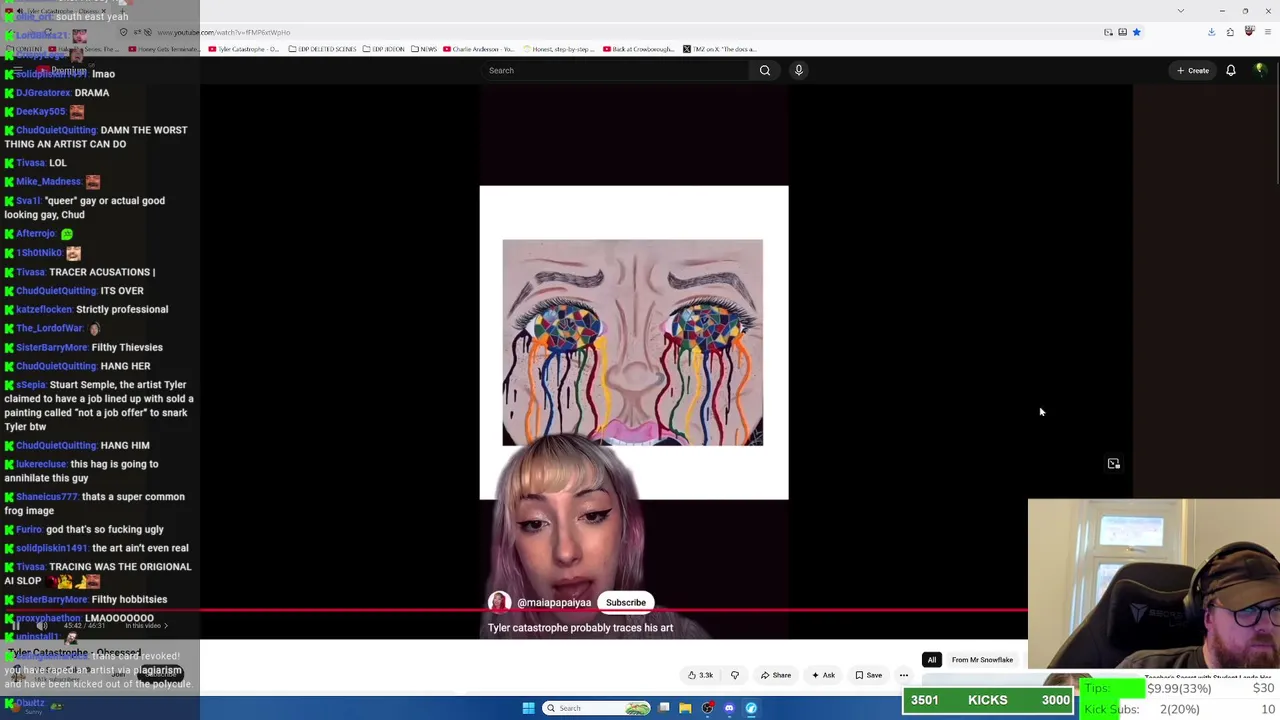Subscribe to @maiapapaiyaa in the video overlay
This screenshot has width=1280, height=720.
626,602
